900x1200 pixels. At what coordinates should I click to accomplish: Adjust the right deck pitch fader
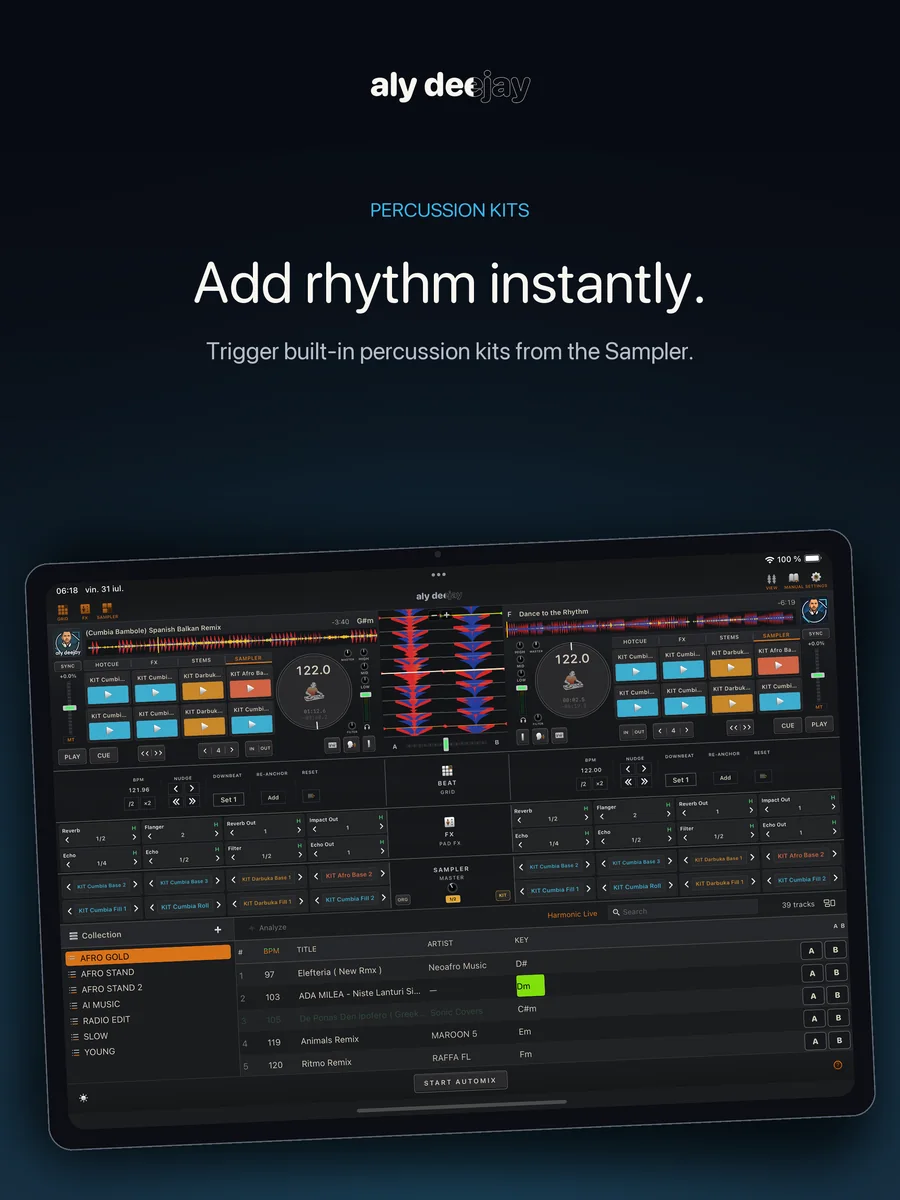pyautogui.click(x=817, y=675)
